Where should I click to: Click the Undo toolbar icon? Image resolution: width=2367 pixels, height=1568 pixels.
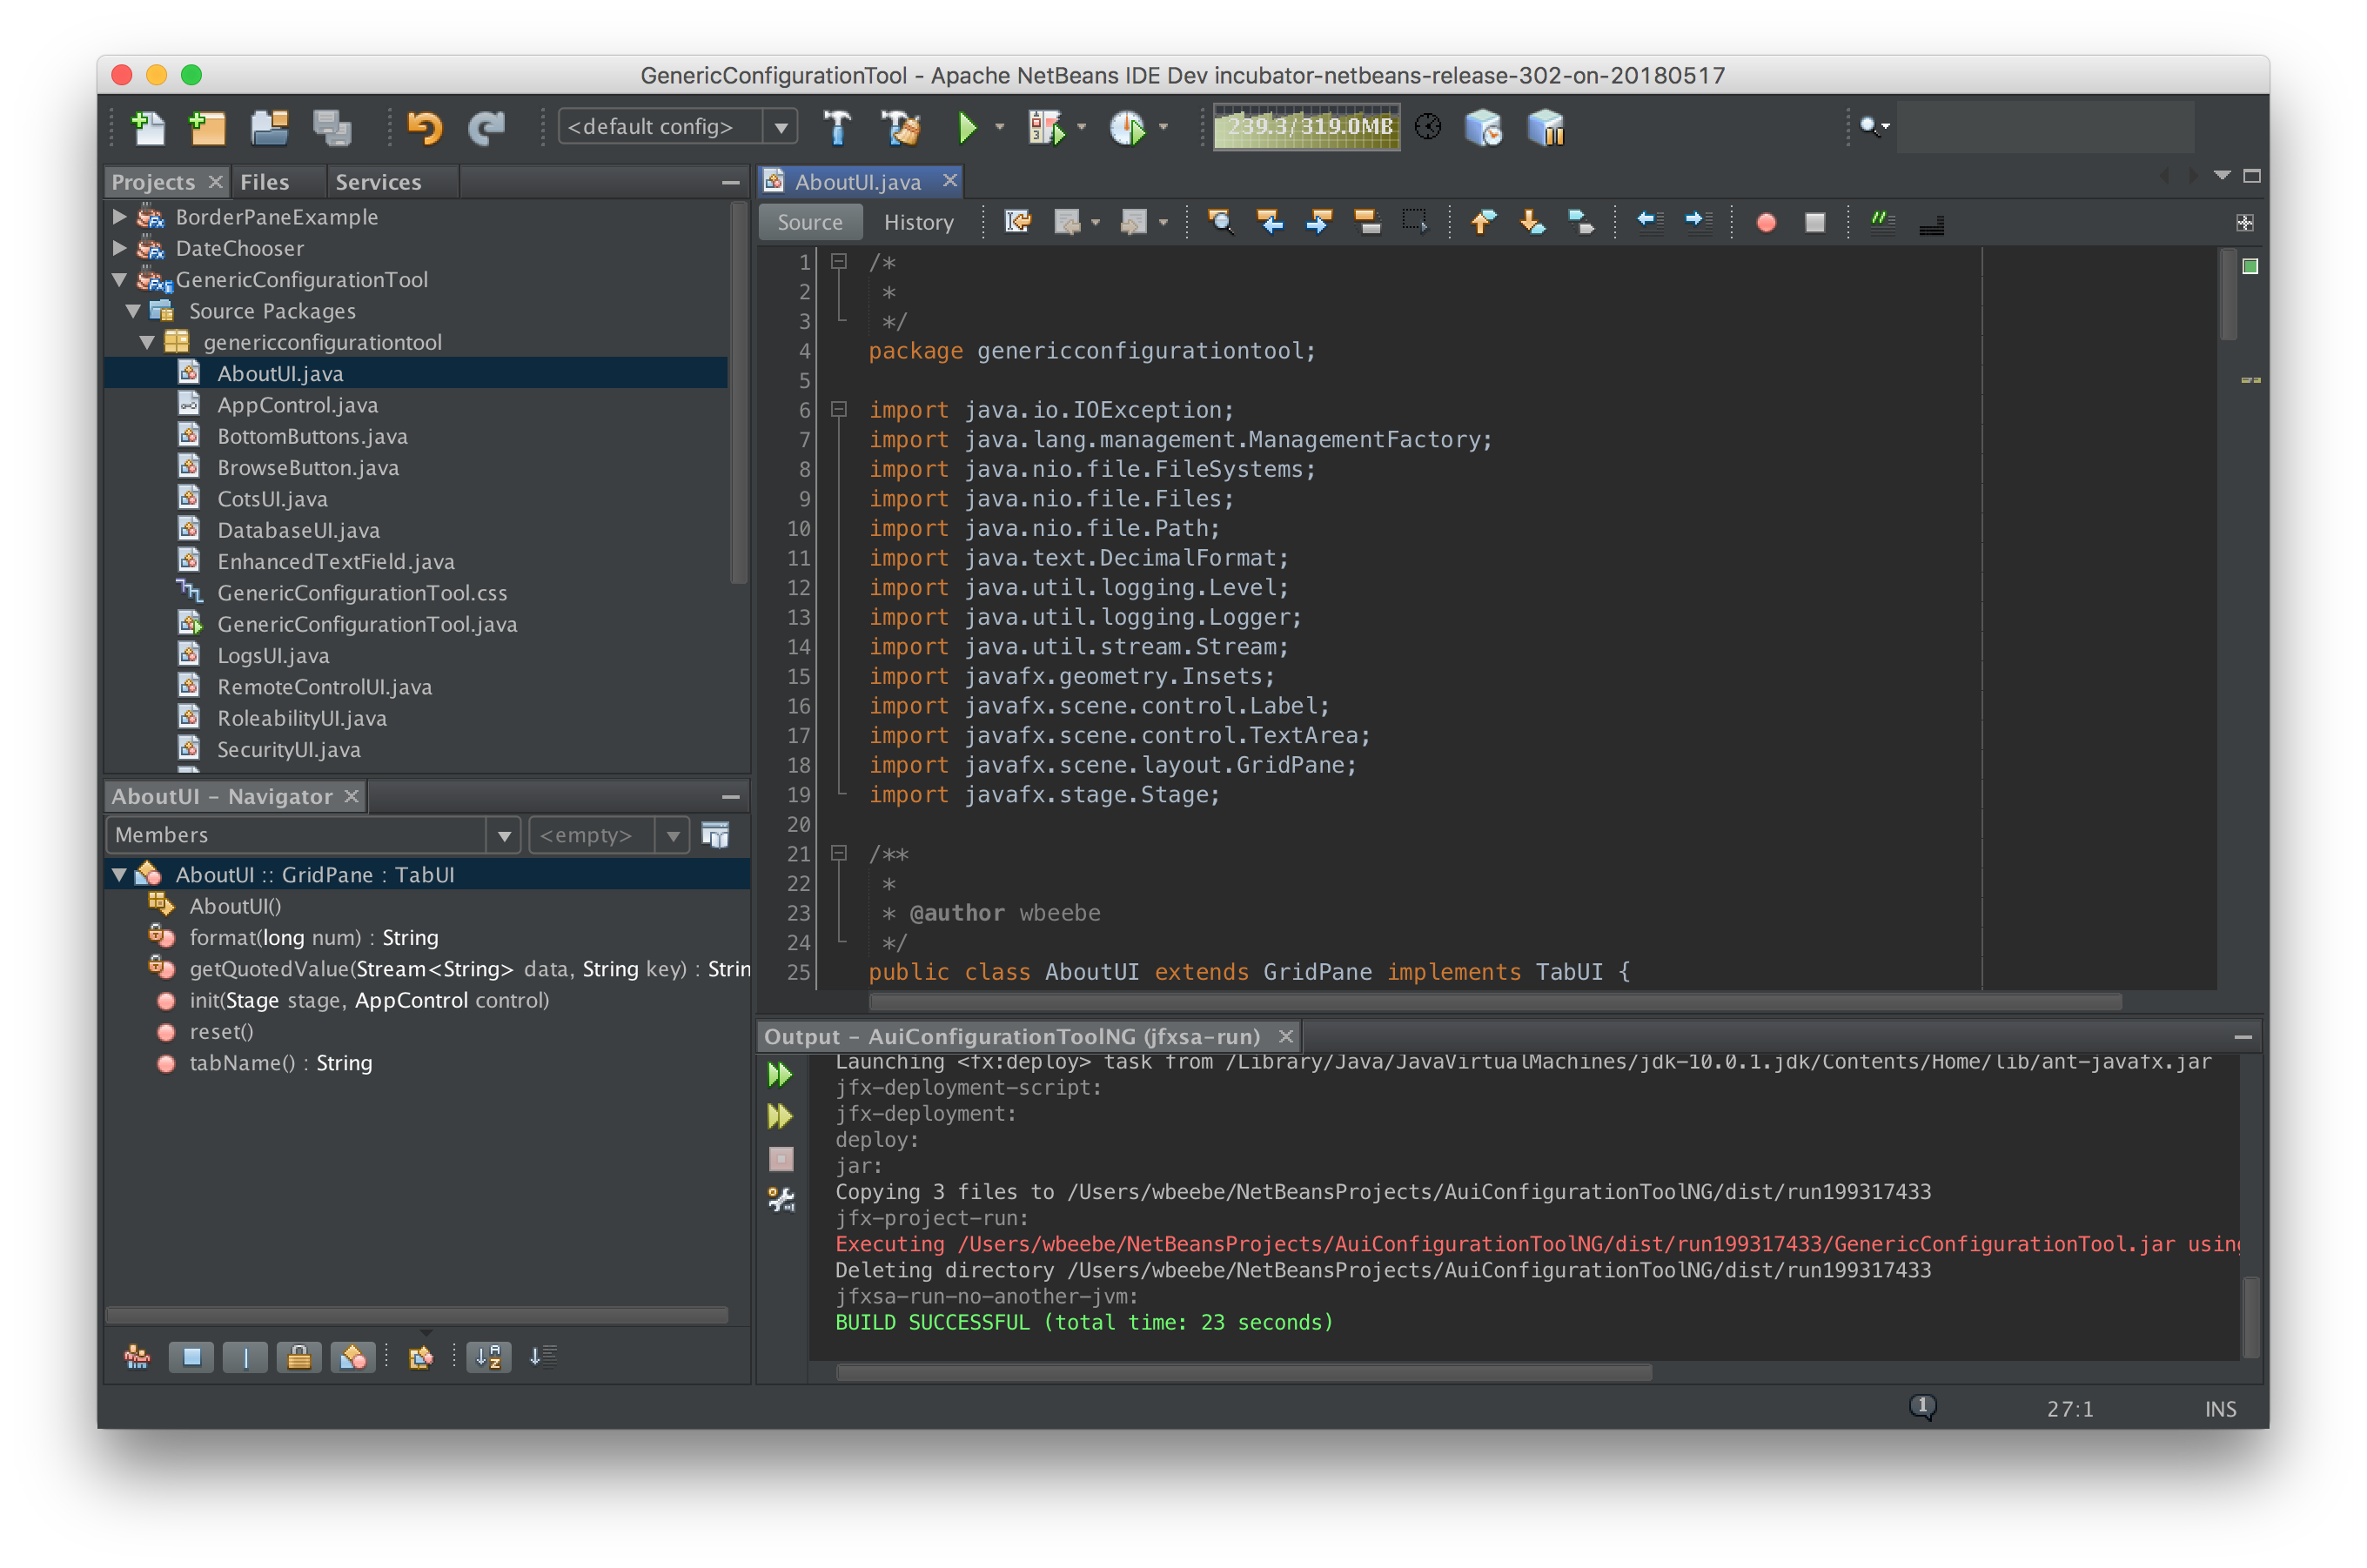tap(424, 128)
